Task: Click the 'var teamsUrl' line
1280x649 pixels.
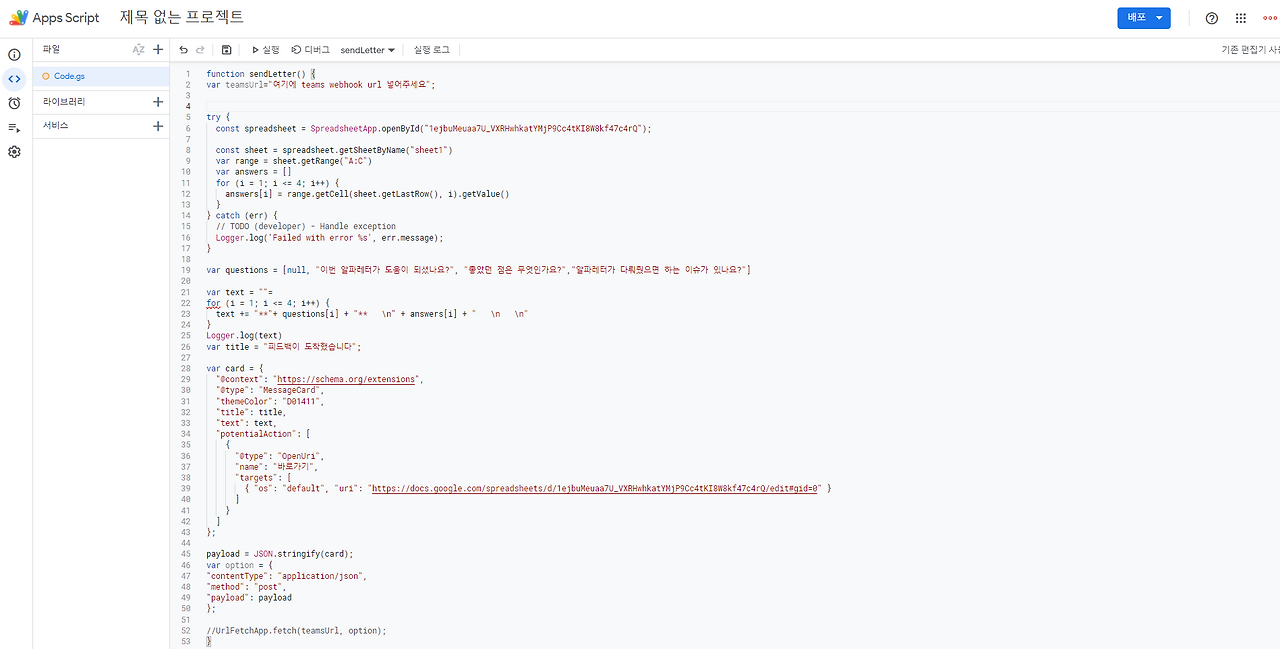Action: tap(322, 84)
